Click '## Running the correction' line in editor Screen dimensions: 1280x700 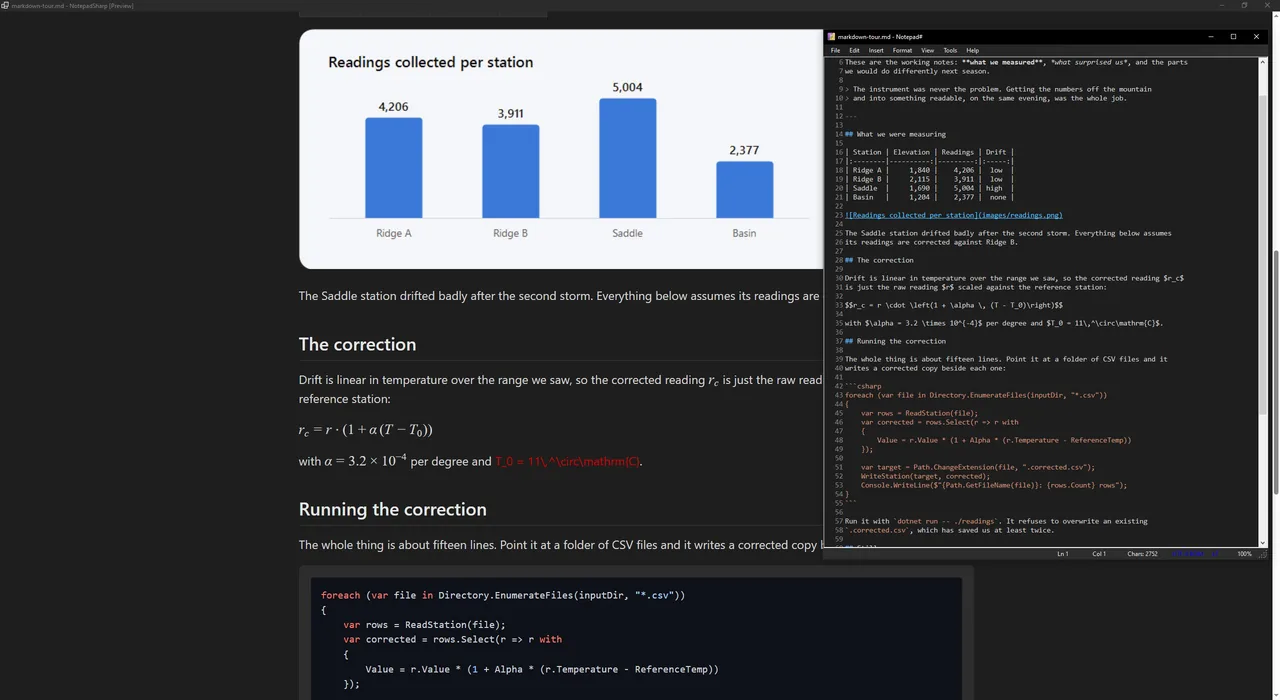[x=895, y=341]
